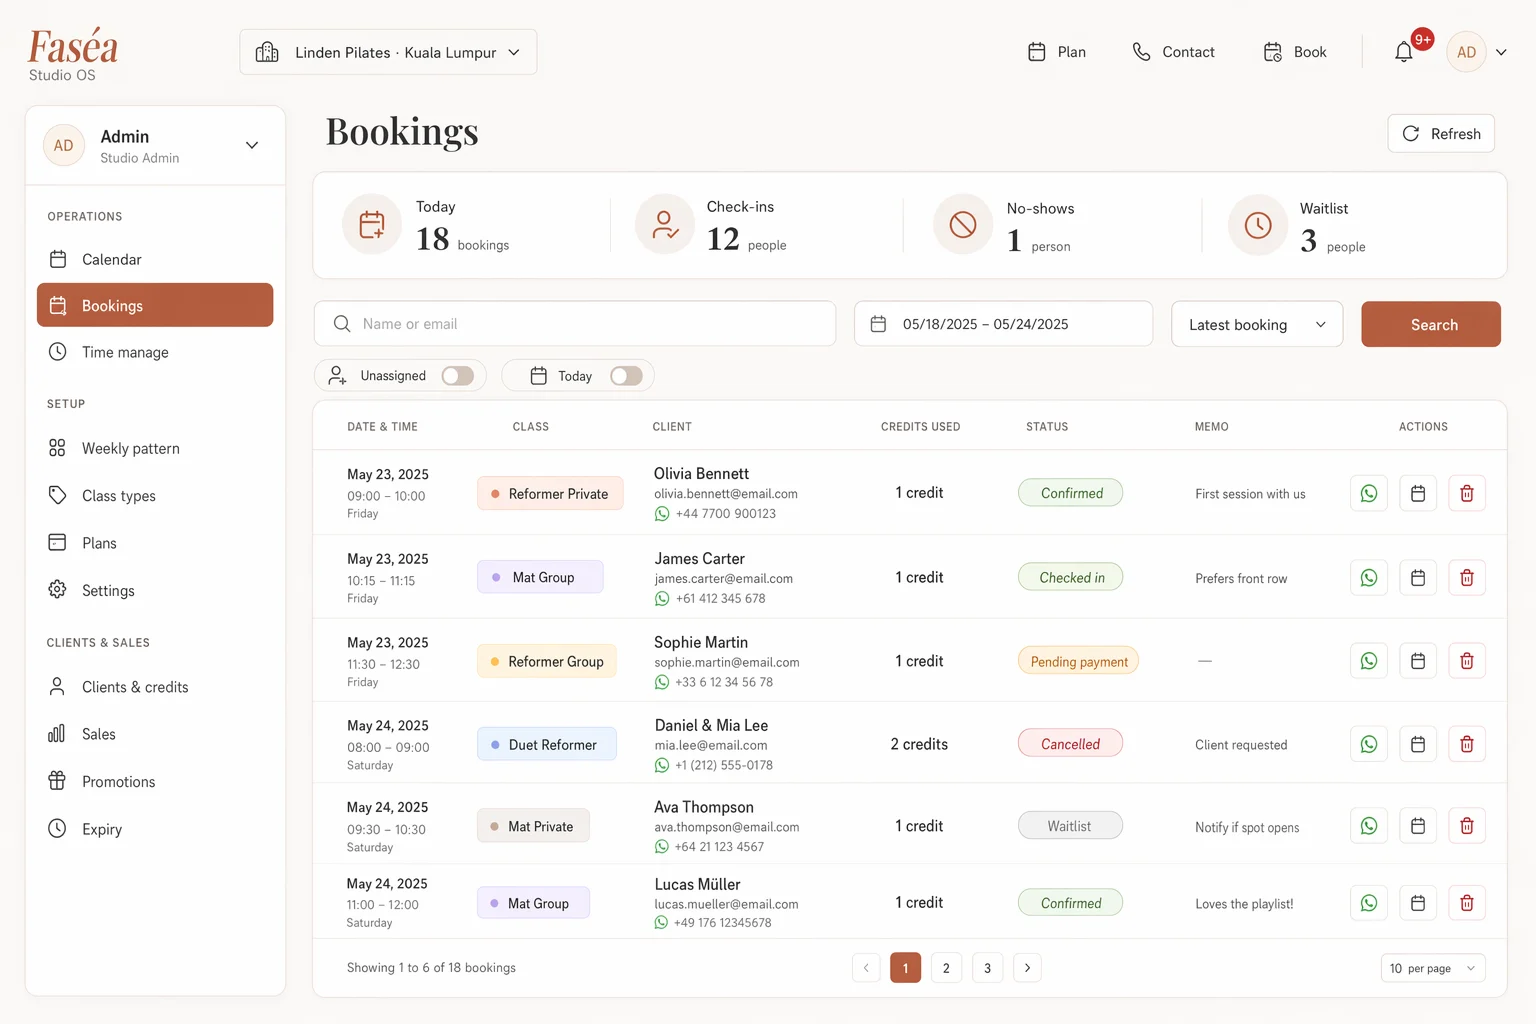
Task: Open Class types in the sidebar
Action: click(155, 496)
